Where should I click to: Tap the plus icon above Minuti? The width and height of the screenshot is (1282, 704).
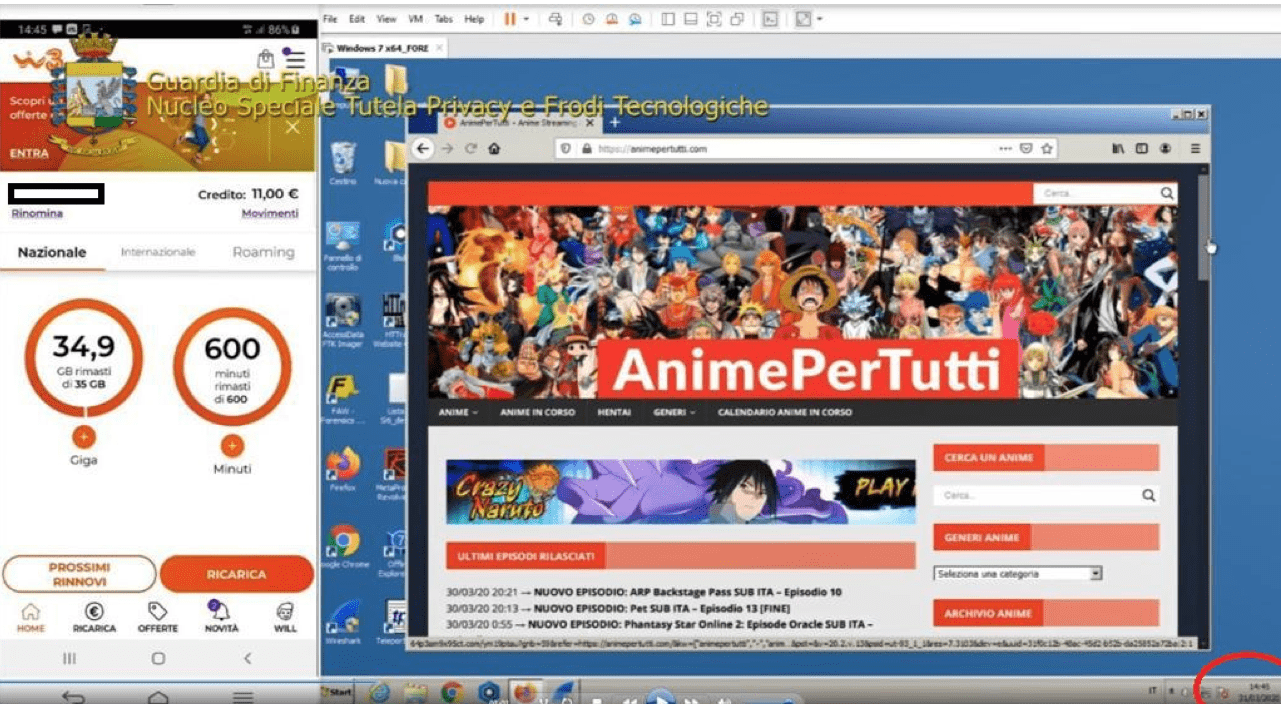coord(232,446)
